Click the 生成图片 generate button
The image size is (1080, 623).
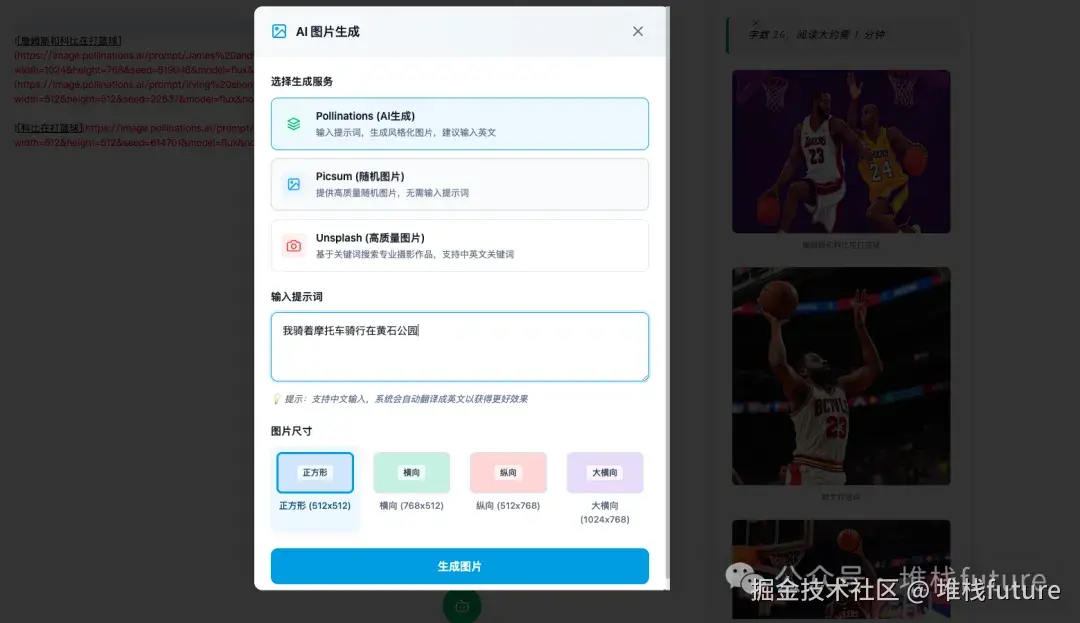pyautogui.click(x=460, y=565)
